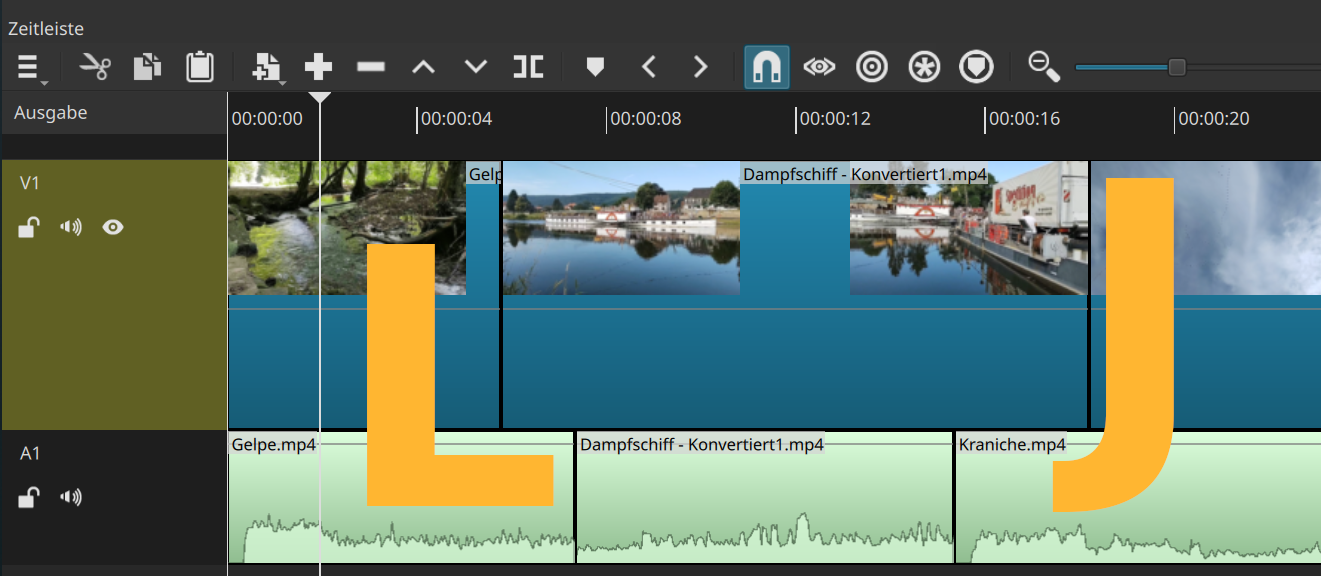Screen dimensions: 1321x576
Task: Click the zoom out magnifier icon
Action: coord(1044,67)
